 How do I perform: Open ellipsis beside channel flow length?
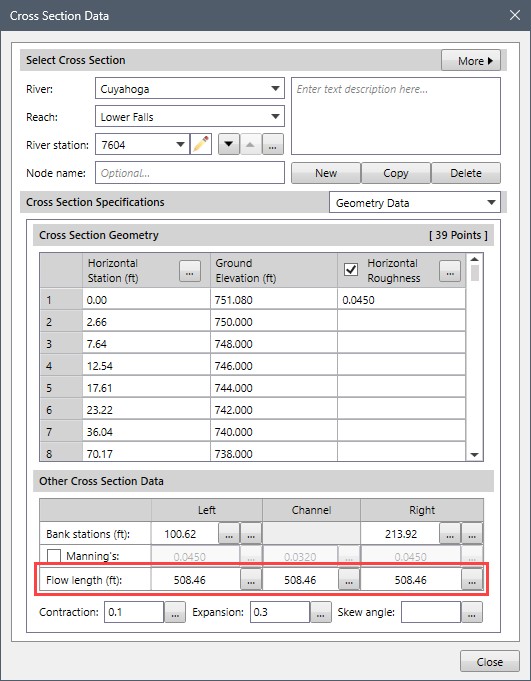349,580
